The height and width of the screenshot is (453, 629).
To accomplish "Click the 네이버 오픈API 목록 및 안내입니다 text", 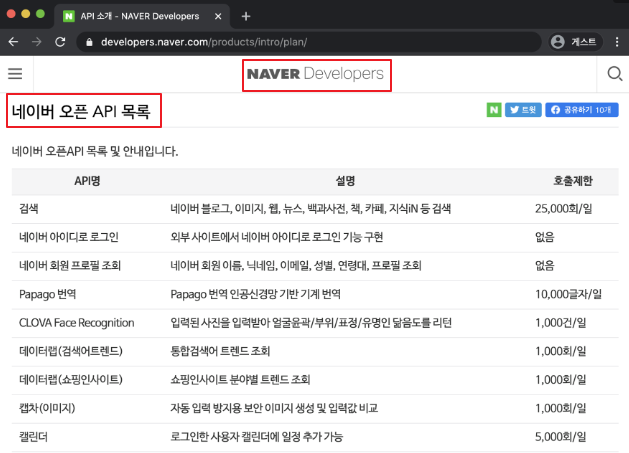I will [x=95, y=151].
